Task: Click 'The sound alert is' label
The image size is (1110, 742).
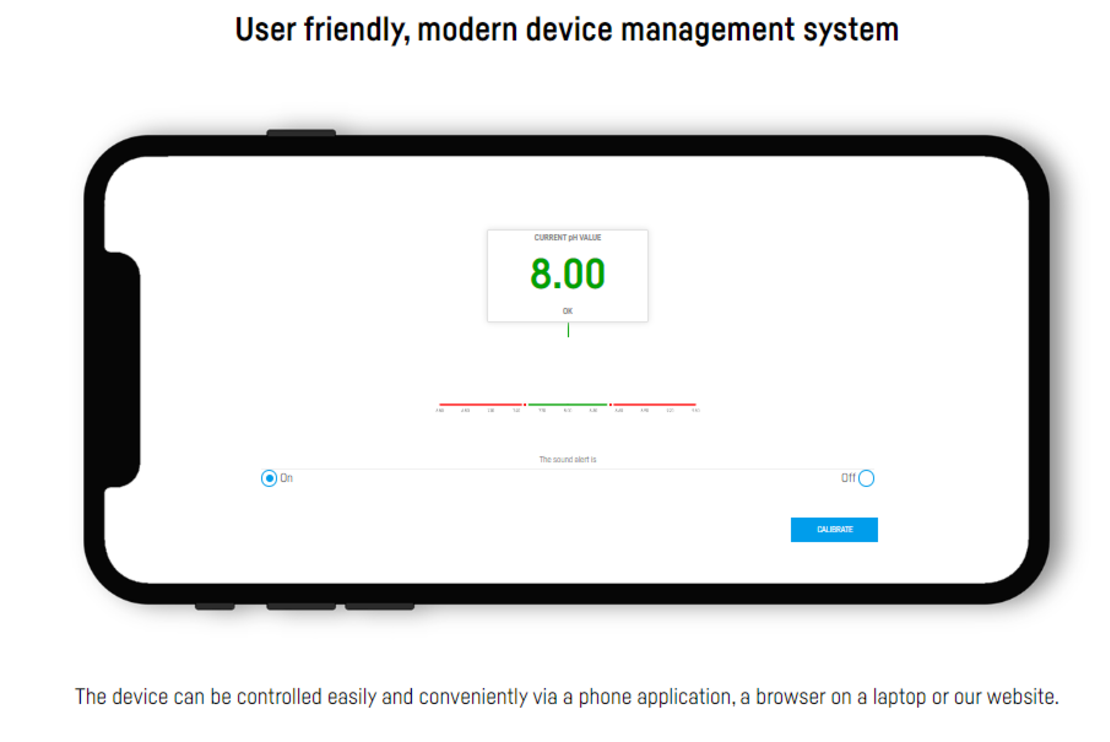Action: pos(567,459)
